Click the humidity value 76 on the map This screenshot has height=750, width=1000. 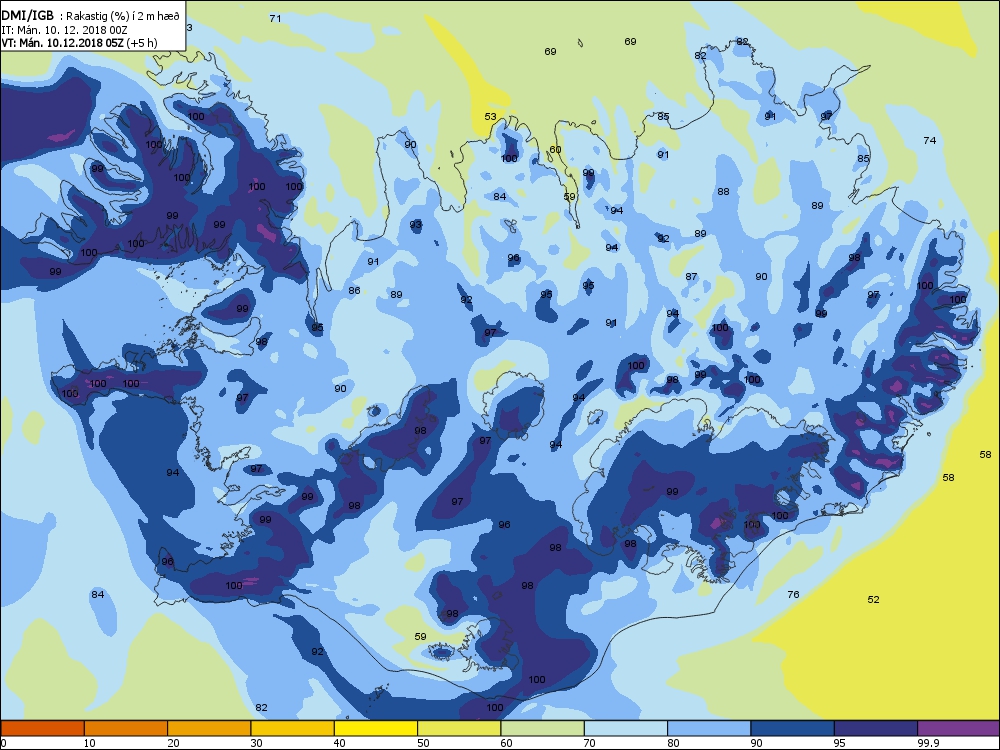pyautogui.click(x=793, y=594)
